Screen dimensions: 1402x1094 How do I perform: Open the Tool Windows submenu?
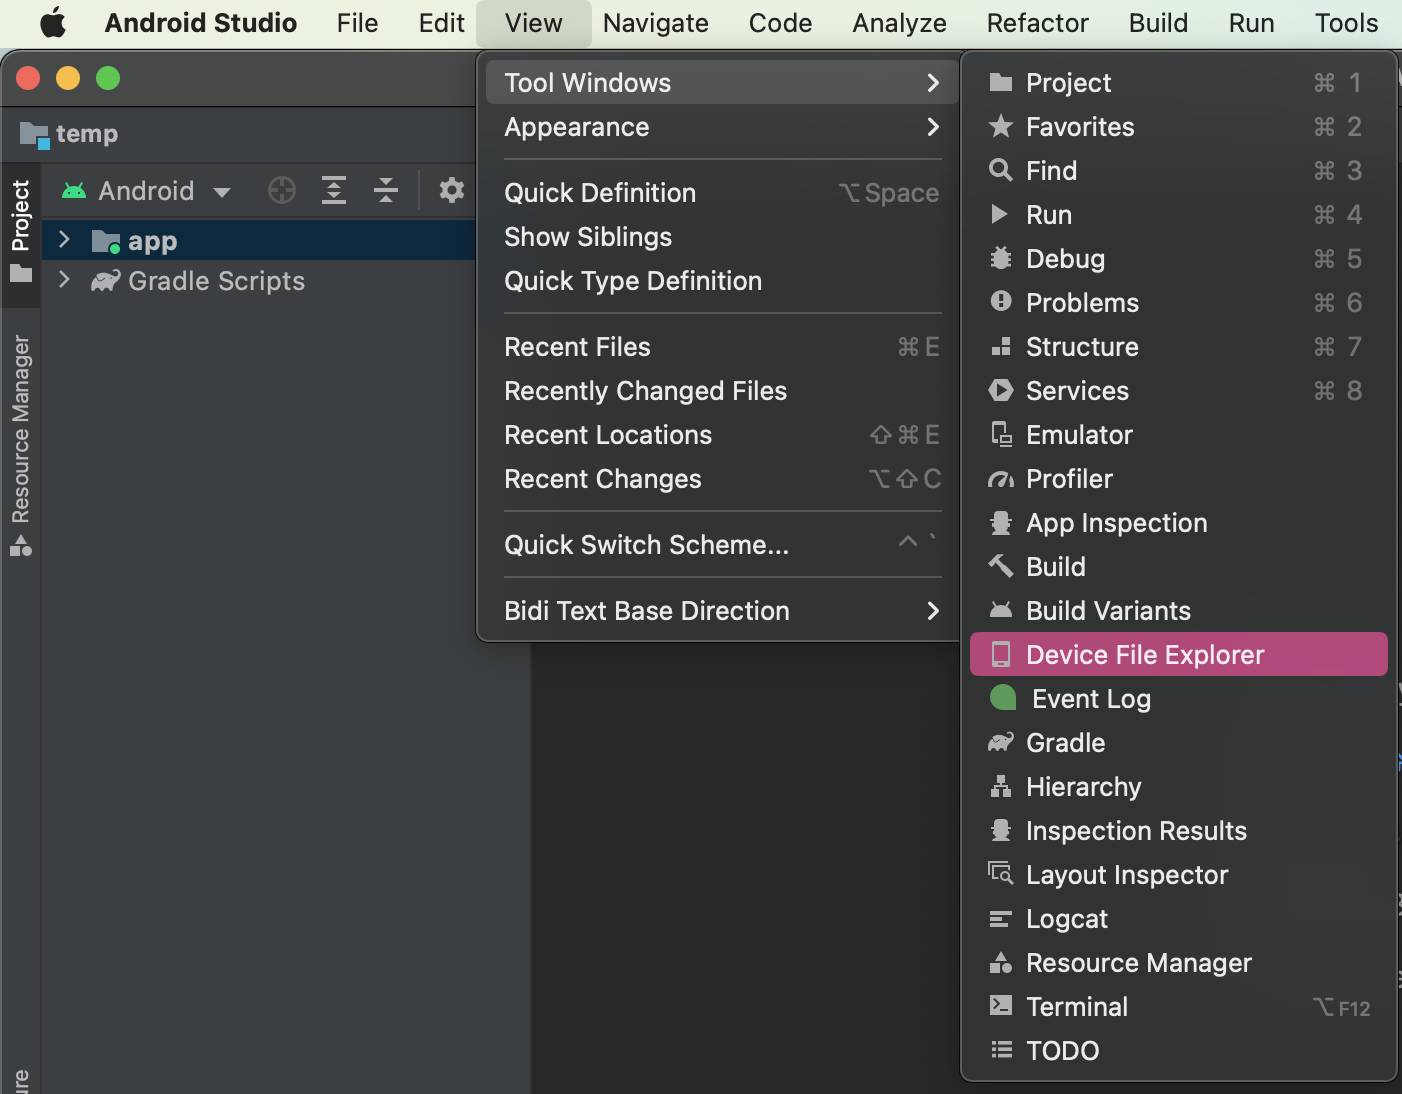[x=721, y=83]
